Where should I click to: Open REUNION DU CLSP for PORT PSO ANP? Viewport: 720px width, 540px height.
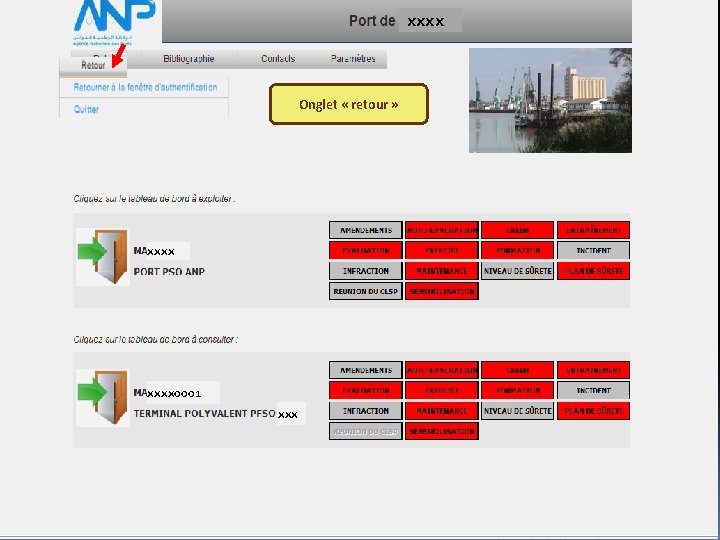(366, 291)
